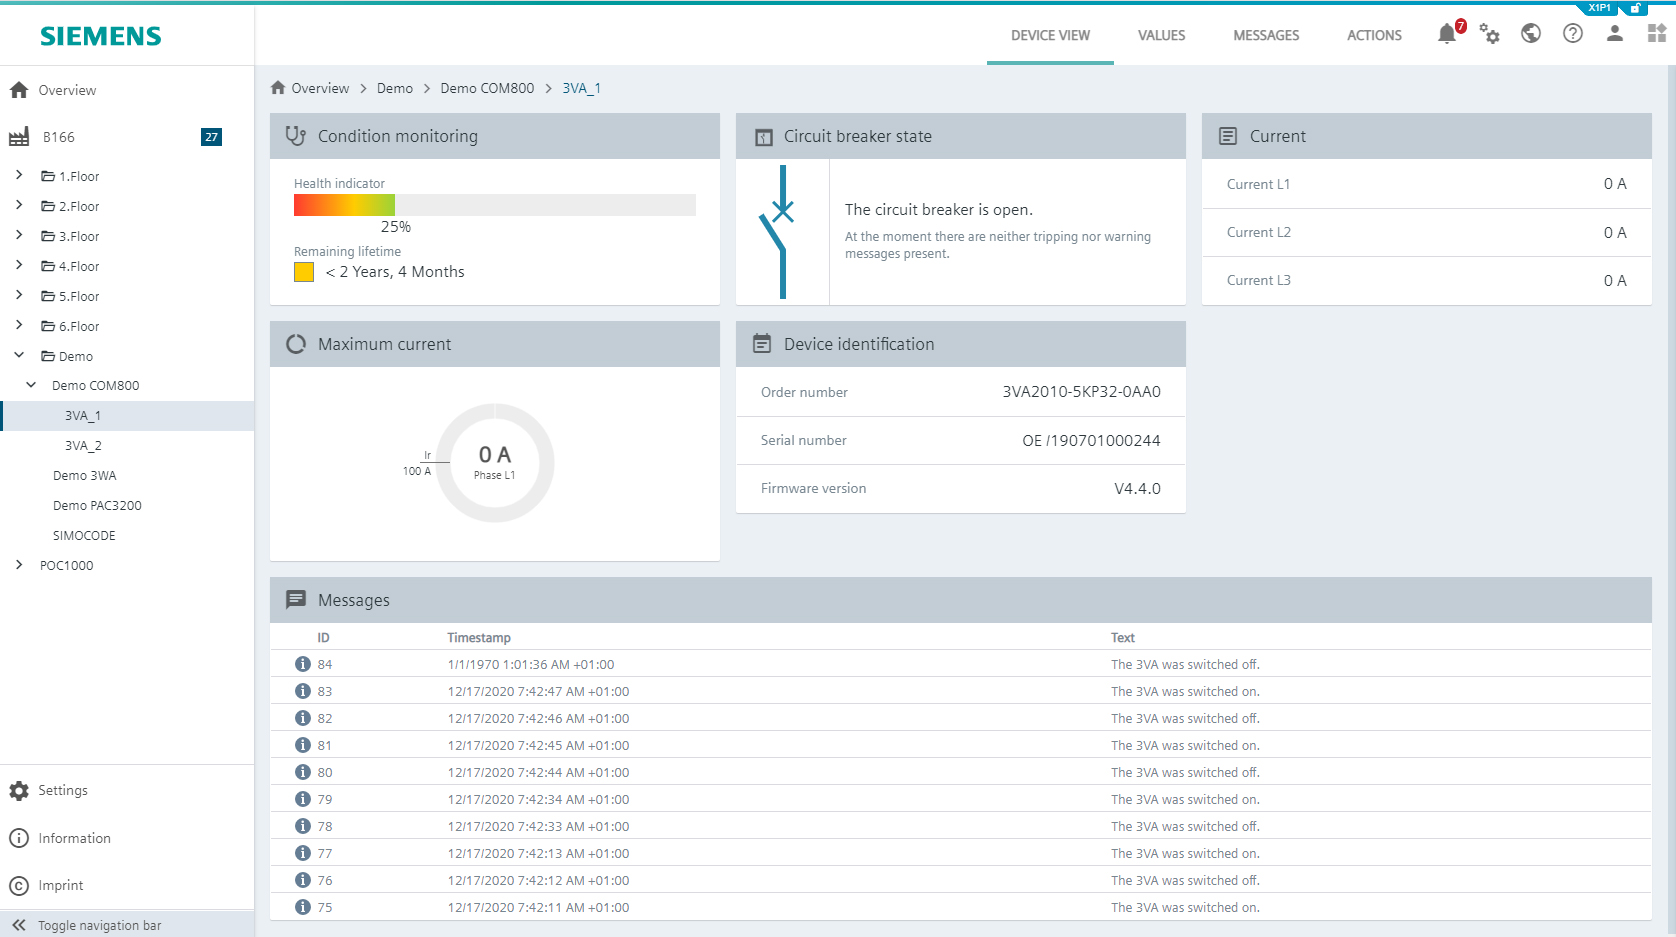Click info icon of message 77
Viewport: 1676px width, 937px height.
[303, 853]
